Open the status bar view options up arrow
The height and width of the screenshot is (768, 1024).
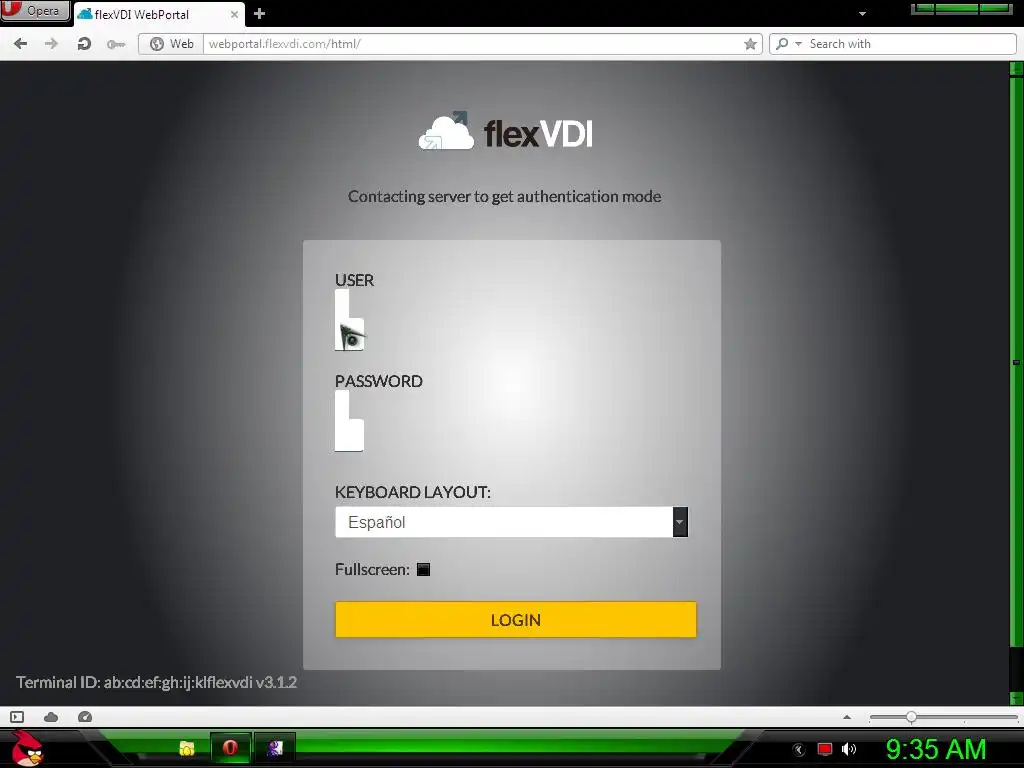tap(847, 717)
